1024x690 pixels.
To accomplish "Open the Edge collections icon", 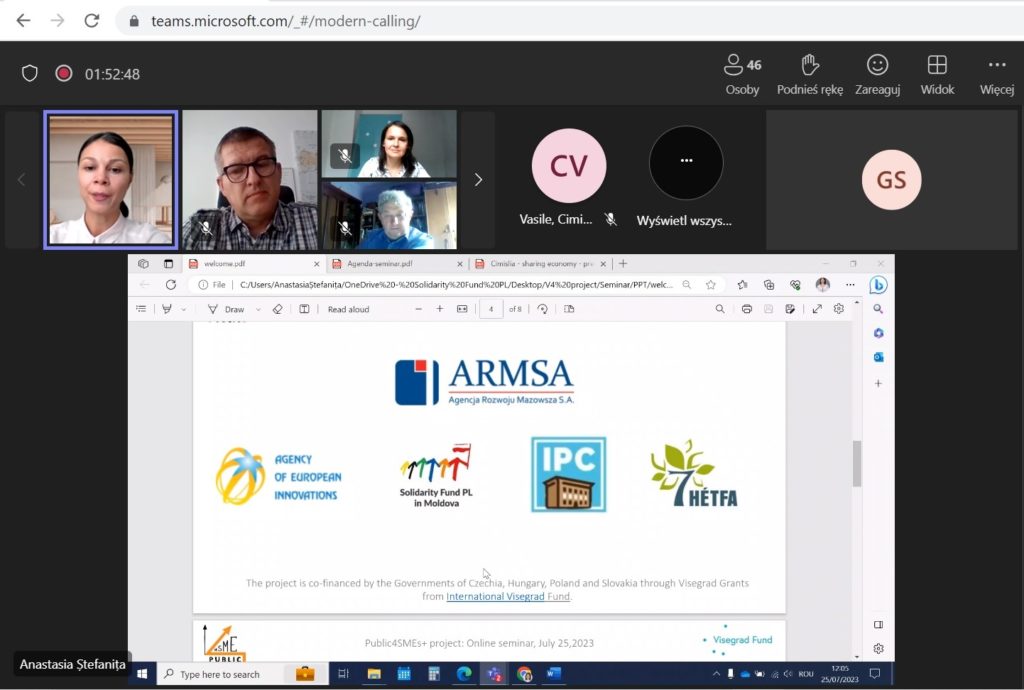I will coord(769,285).
